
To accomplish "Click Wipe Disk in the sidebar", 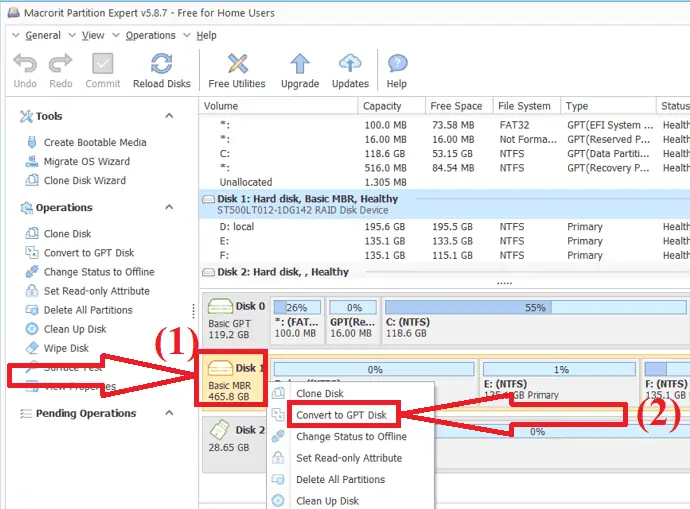I will point(66,348).
